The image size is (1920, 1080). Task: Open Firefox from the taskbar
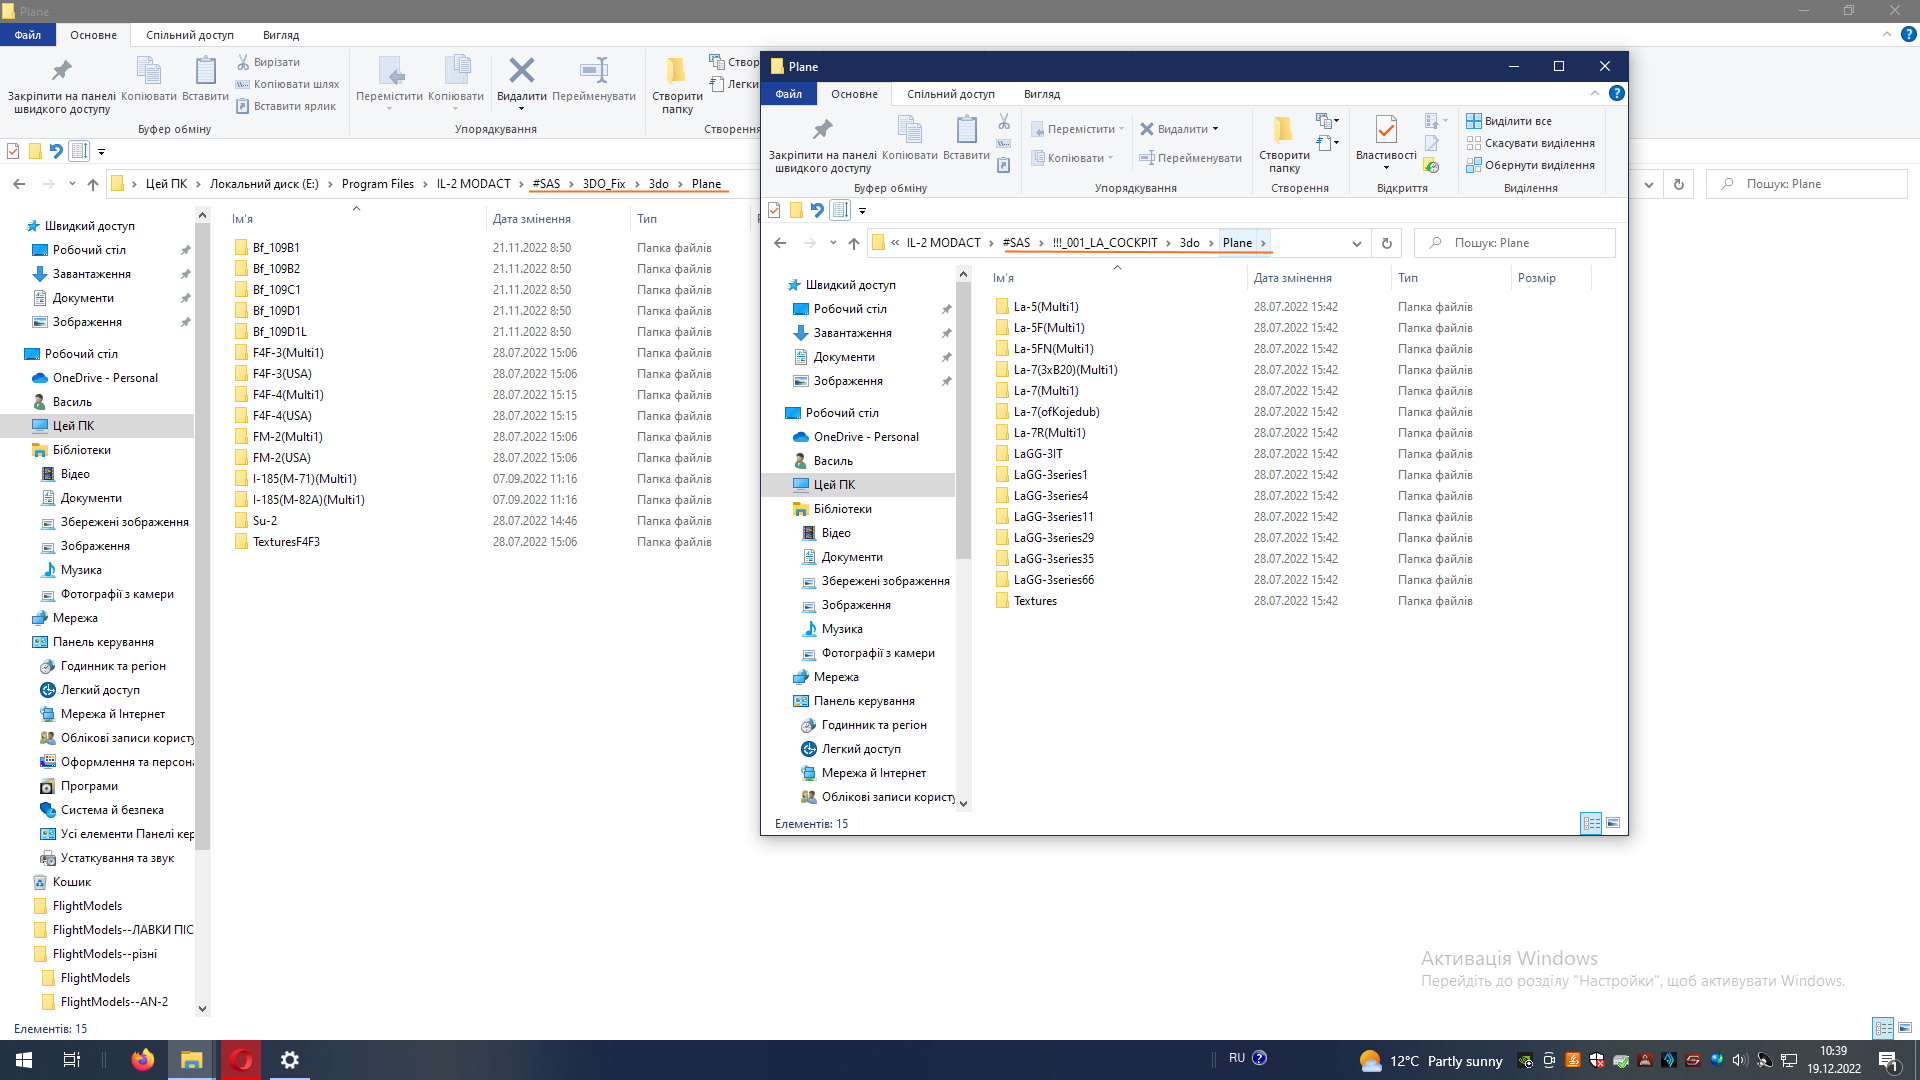143,1060
